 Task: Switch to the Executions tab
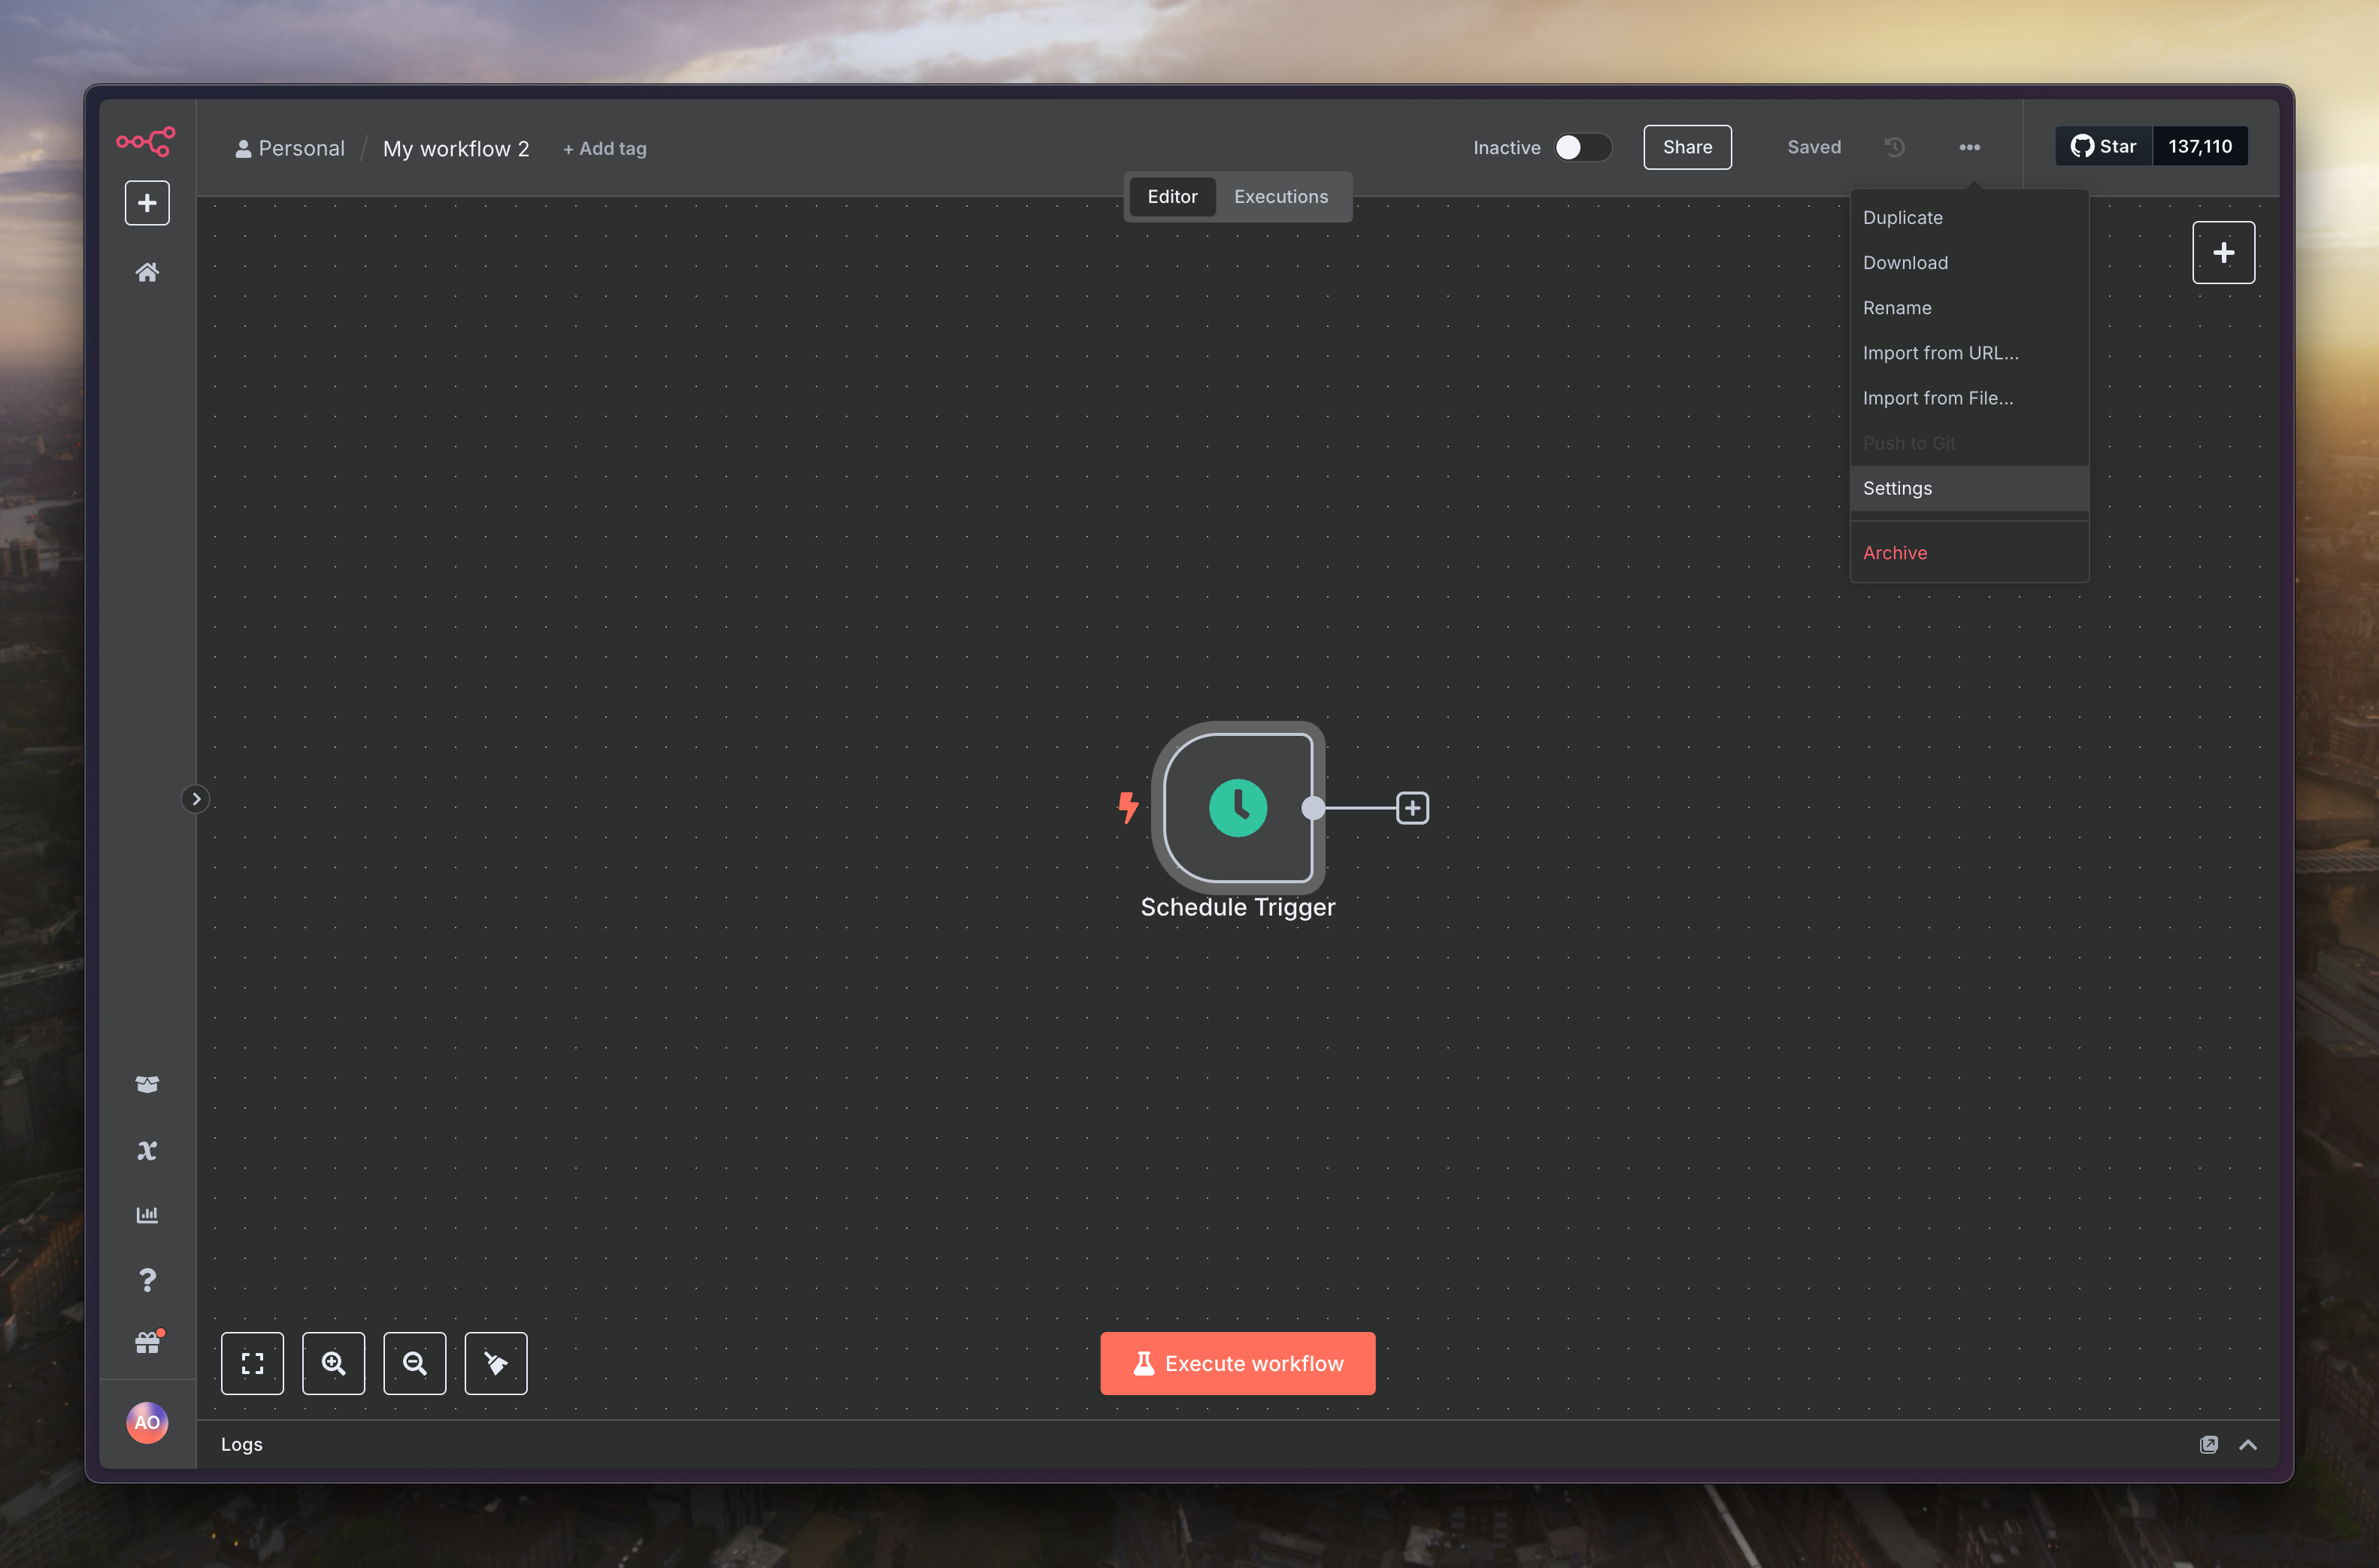tap(1280, 197)
